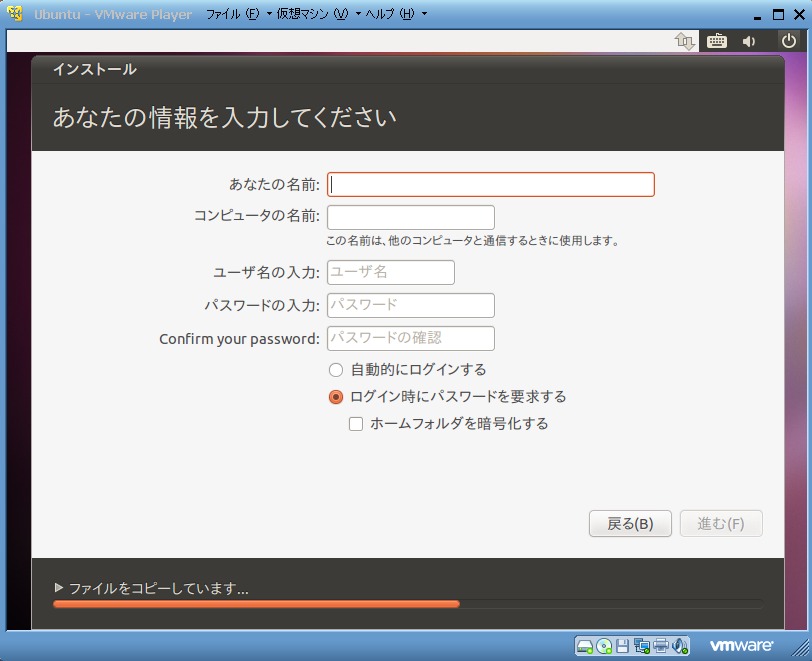812x661 pixels.
Task: Click the この名前は、他のコンピュータと通信 hint text
Action: [472, 241]
